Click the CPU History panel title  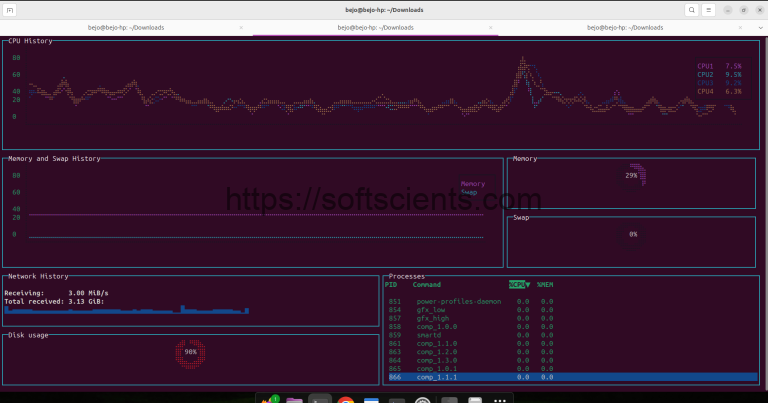click(x=30, y=41)
